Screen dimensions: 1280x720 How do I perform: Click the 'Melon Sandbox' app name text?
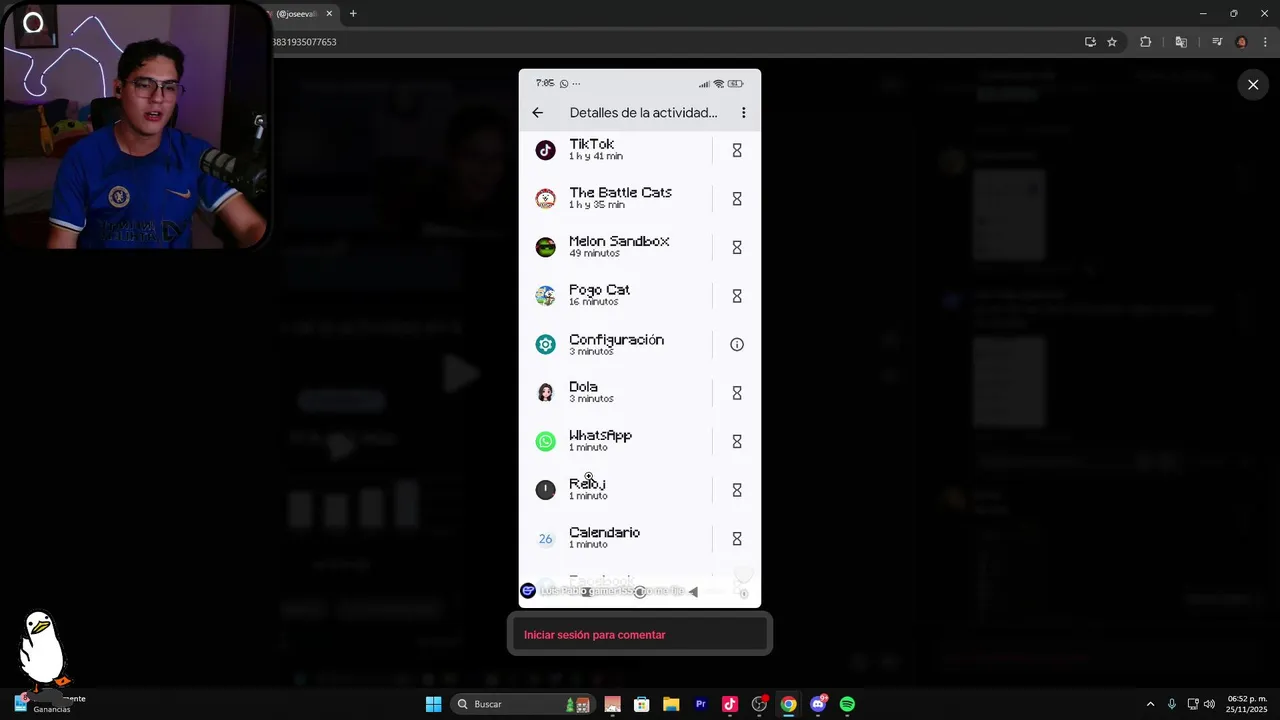(619, 241)
